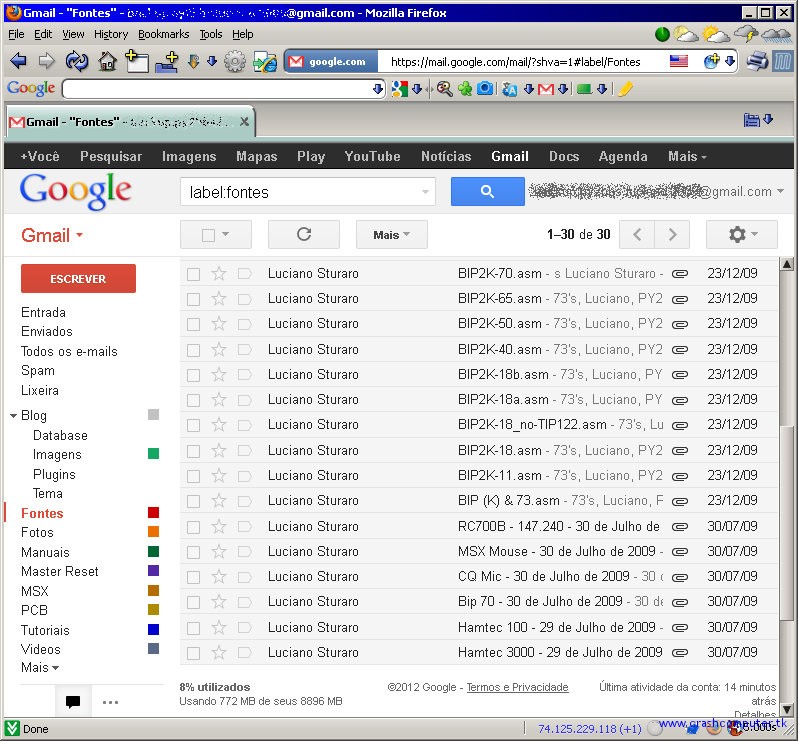Click the Gmail "Fontes" browser tab
Image resolution: width=798 pixels, height=741 pixels.
coord(130,122)
